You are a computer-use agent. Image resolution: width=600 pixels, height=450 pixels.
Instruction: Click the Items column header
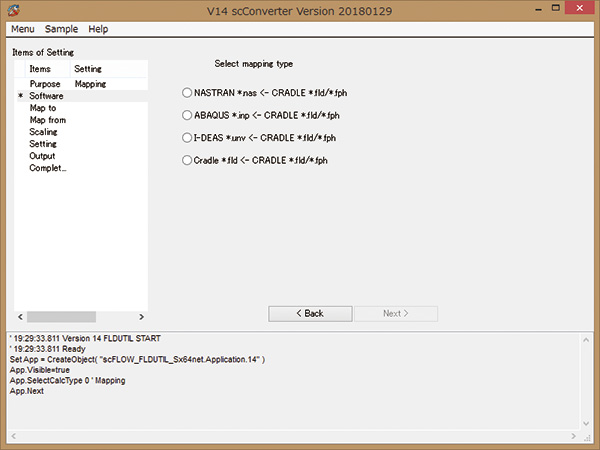(x=47, y=69)
